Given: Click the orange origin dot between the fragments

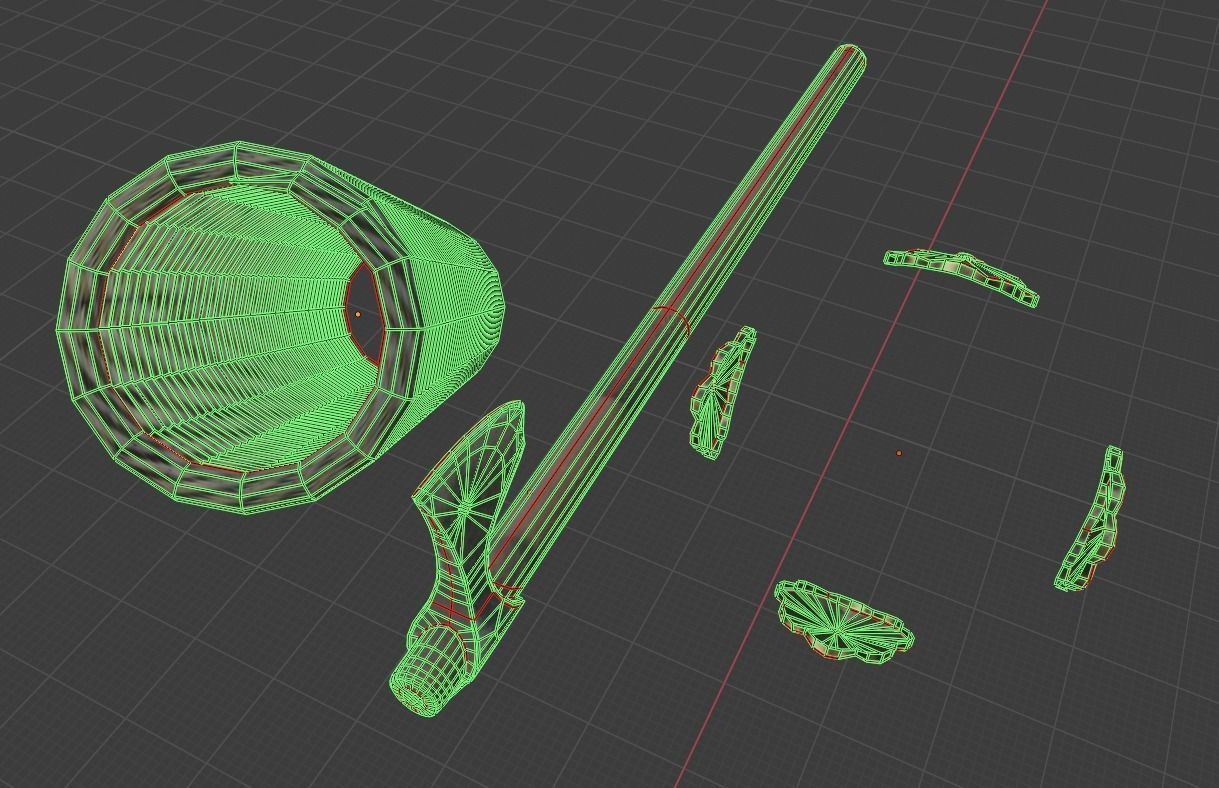Looking at the screenshot, I should click(899, 453).
